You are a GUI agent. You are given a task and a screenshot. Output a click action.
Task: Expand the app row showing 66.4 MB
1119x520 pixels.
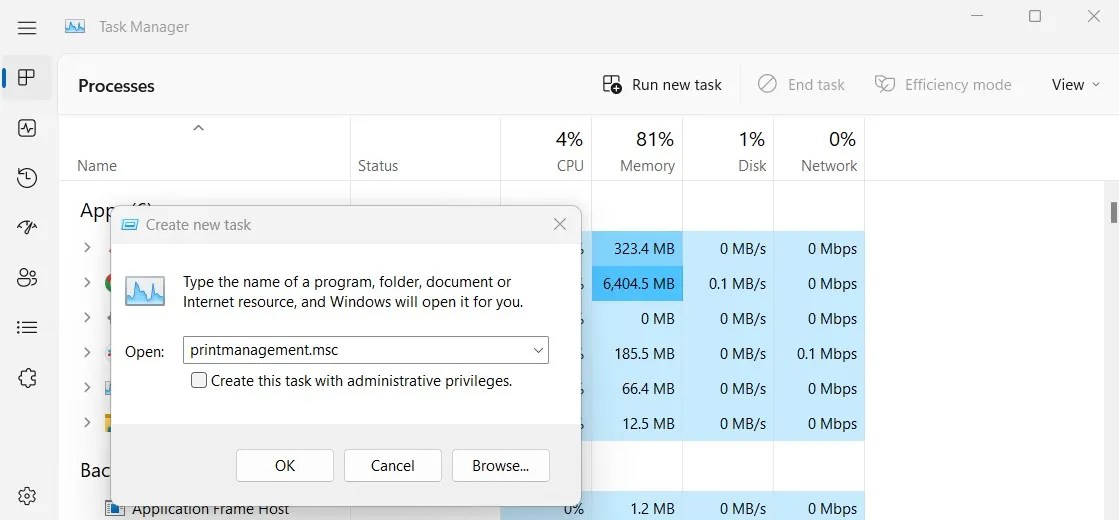coord(87,387)
